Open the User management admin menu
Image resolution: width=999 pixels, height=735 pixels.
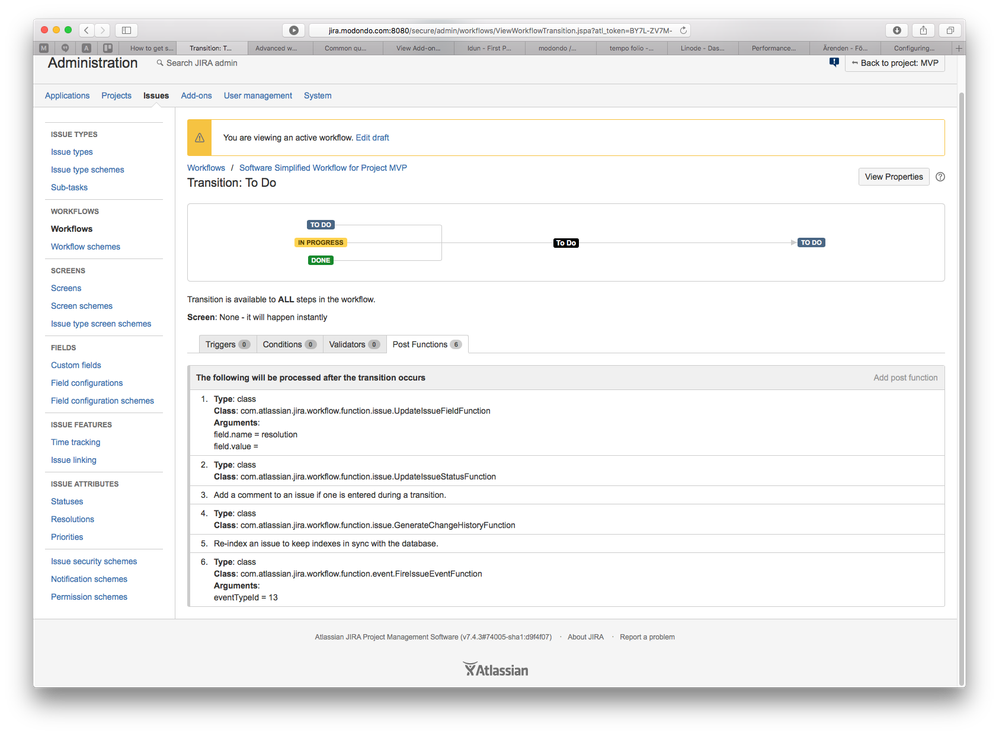(x=257, y=96)
